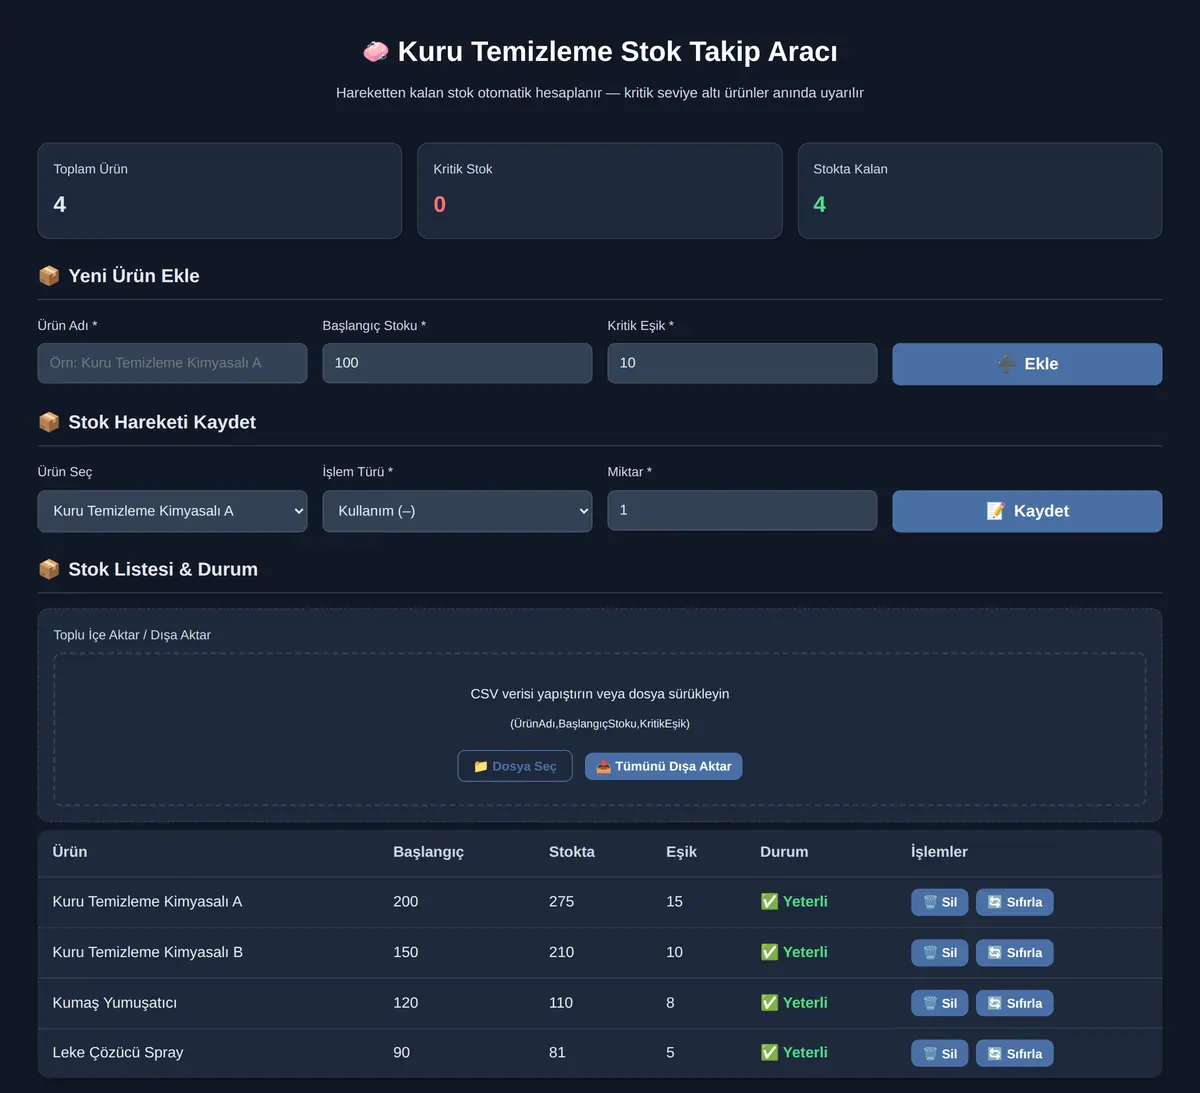Click Tümünü Dışa Aktar button
Viewport: 1200px width, 1093px height.
coord(663,766)
